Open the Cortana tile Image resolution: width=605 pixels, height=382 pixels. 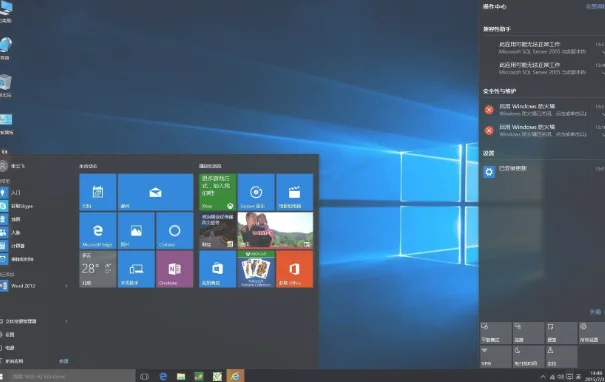175,230
